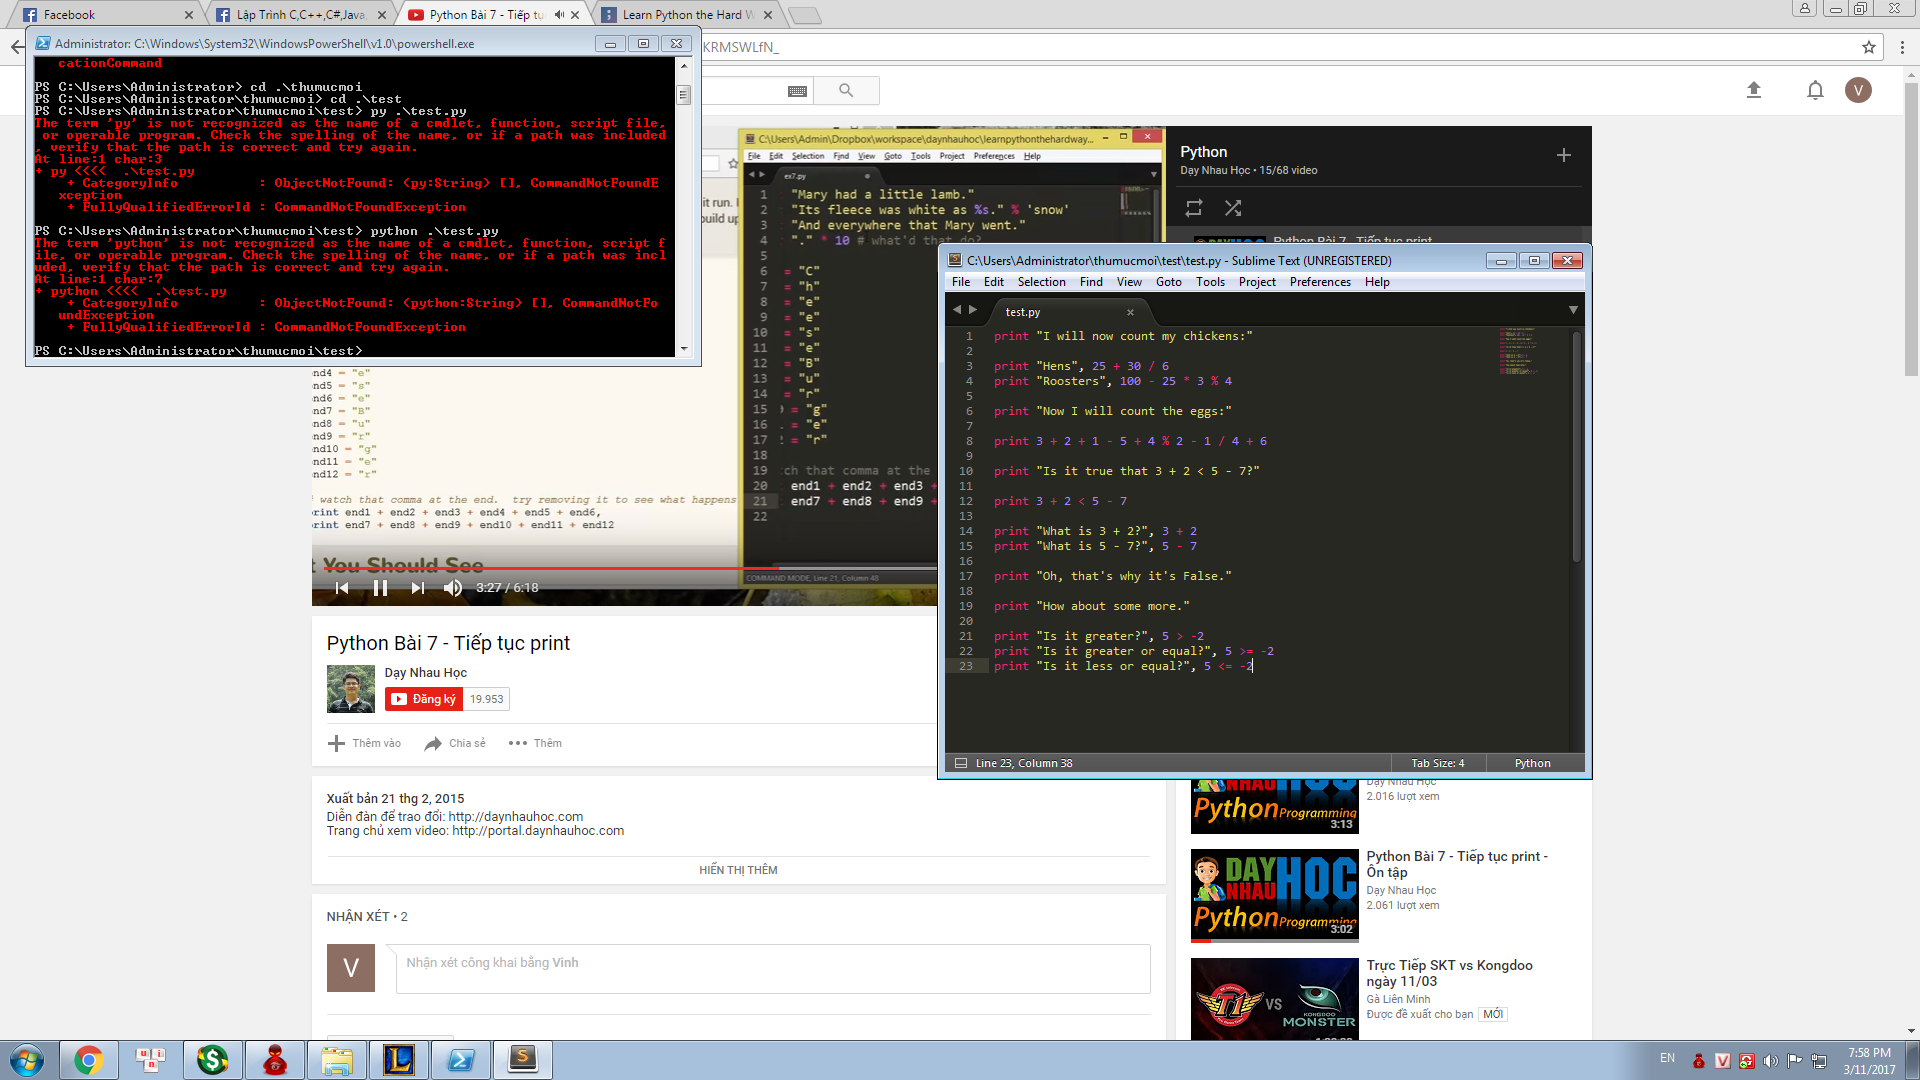The image size is (1920, 1080).
Task: Click the public comment input field
Action: (772, 968)
